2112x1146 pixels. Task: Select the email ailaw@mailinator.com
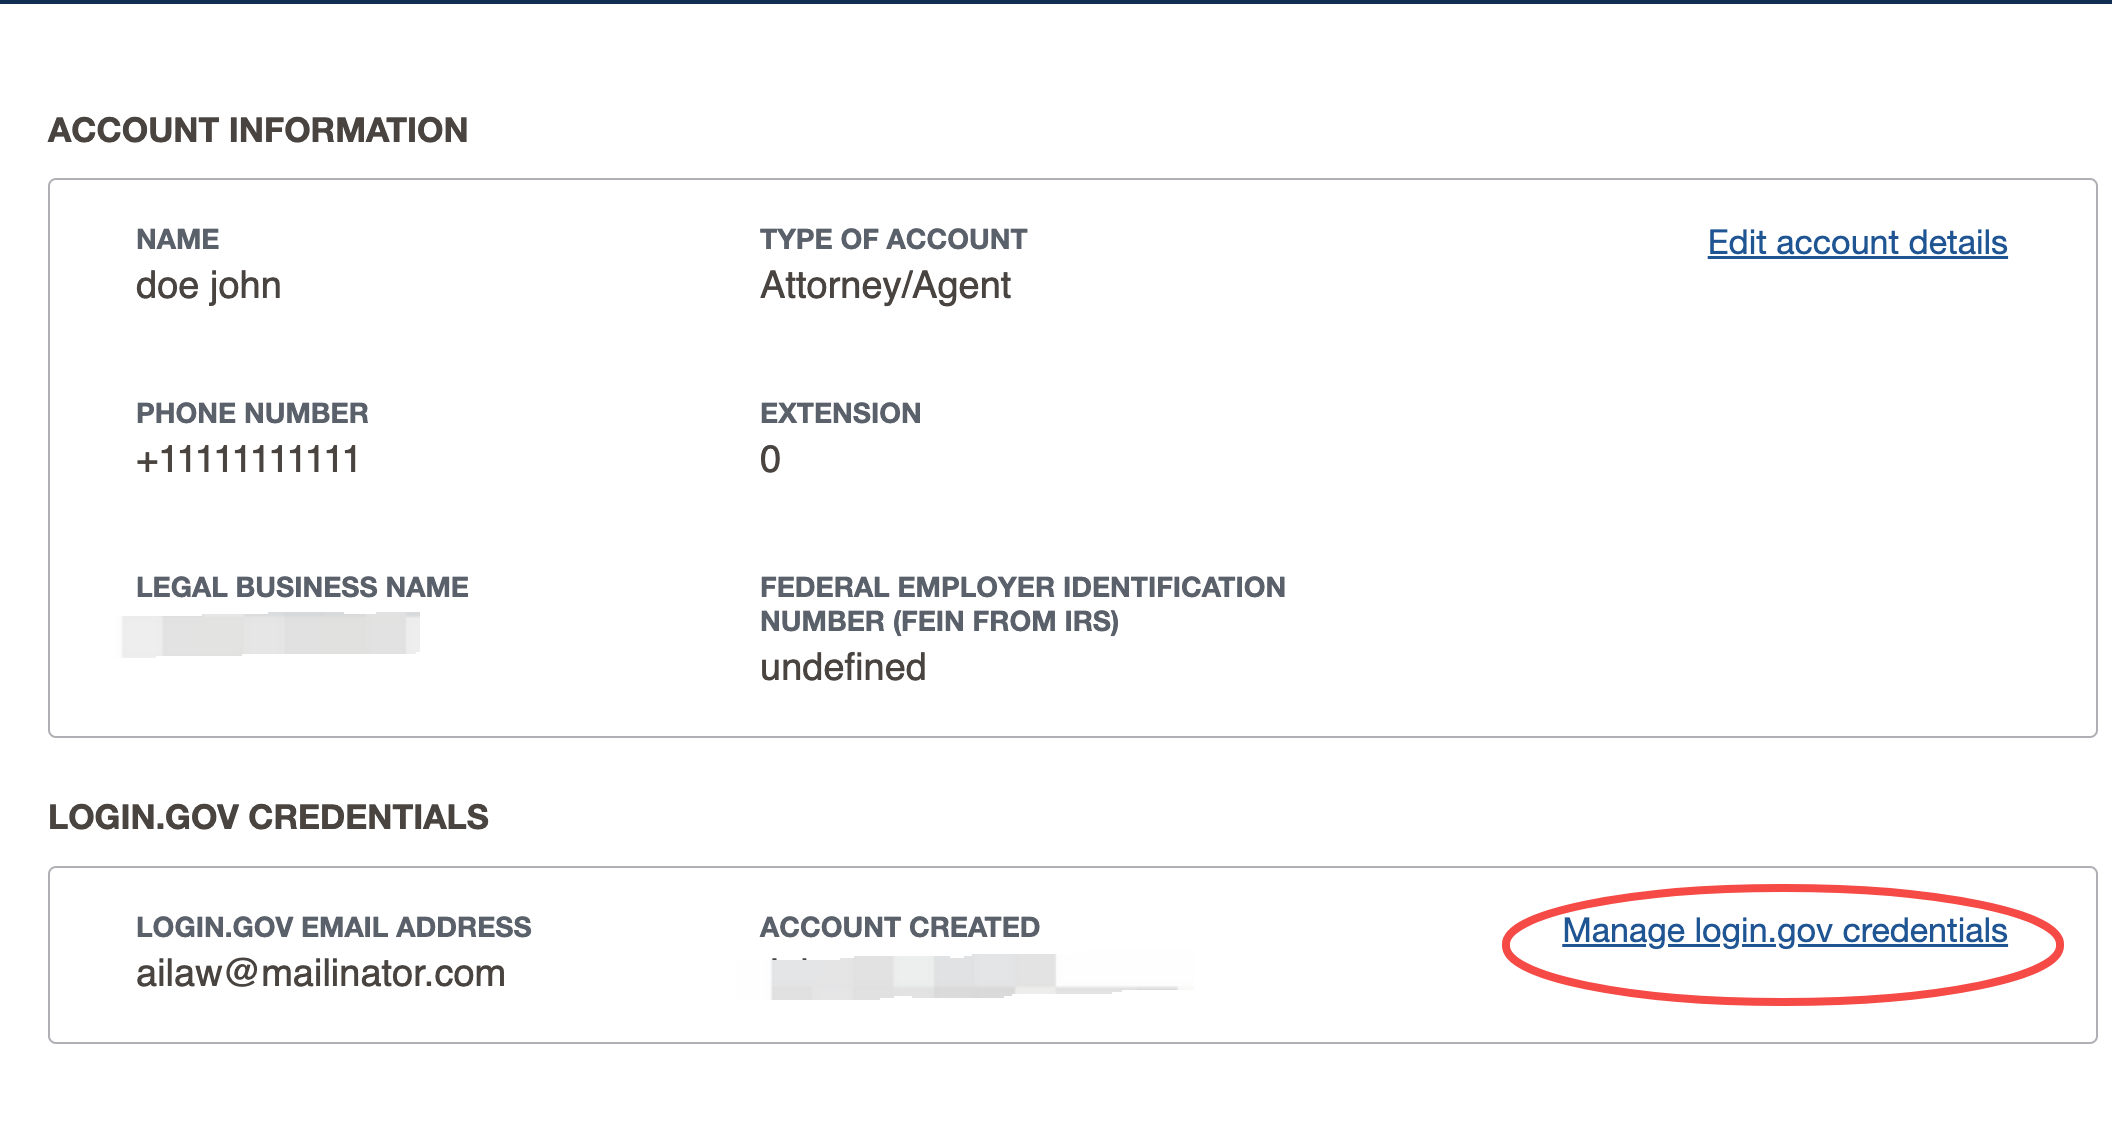pyautogui.click(x=321, y=974)
